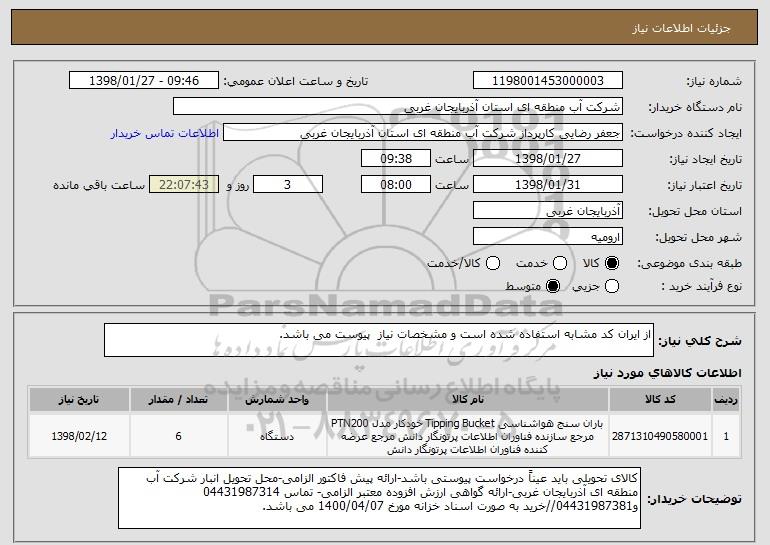This screenshot has width=770, height=545.
Task: Click the ساعت باقی مانده label
Action: coord(99,185)
